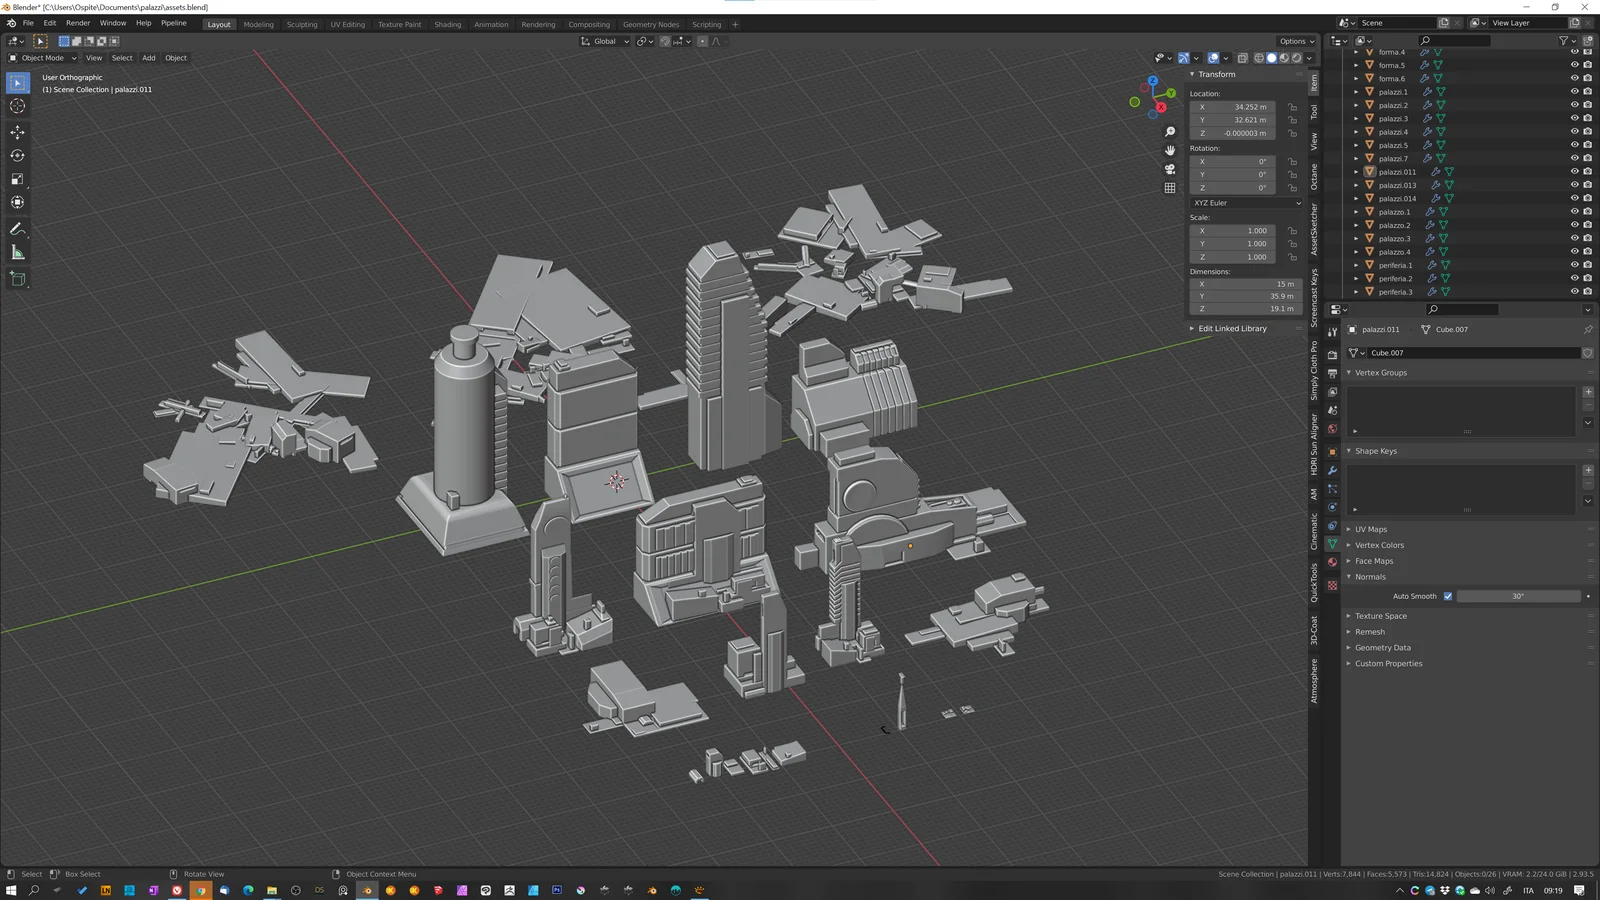1600x900 pixels.
Task: Uncheck the Auto Smooth checkbox
Action: [1447, 596]
